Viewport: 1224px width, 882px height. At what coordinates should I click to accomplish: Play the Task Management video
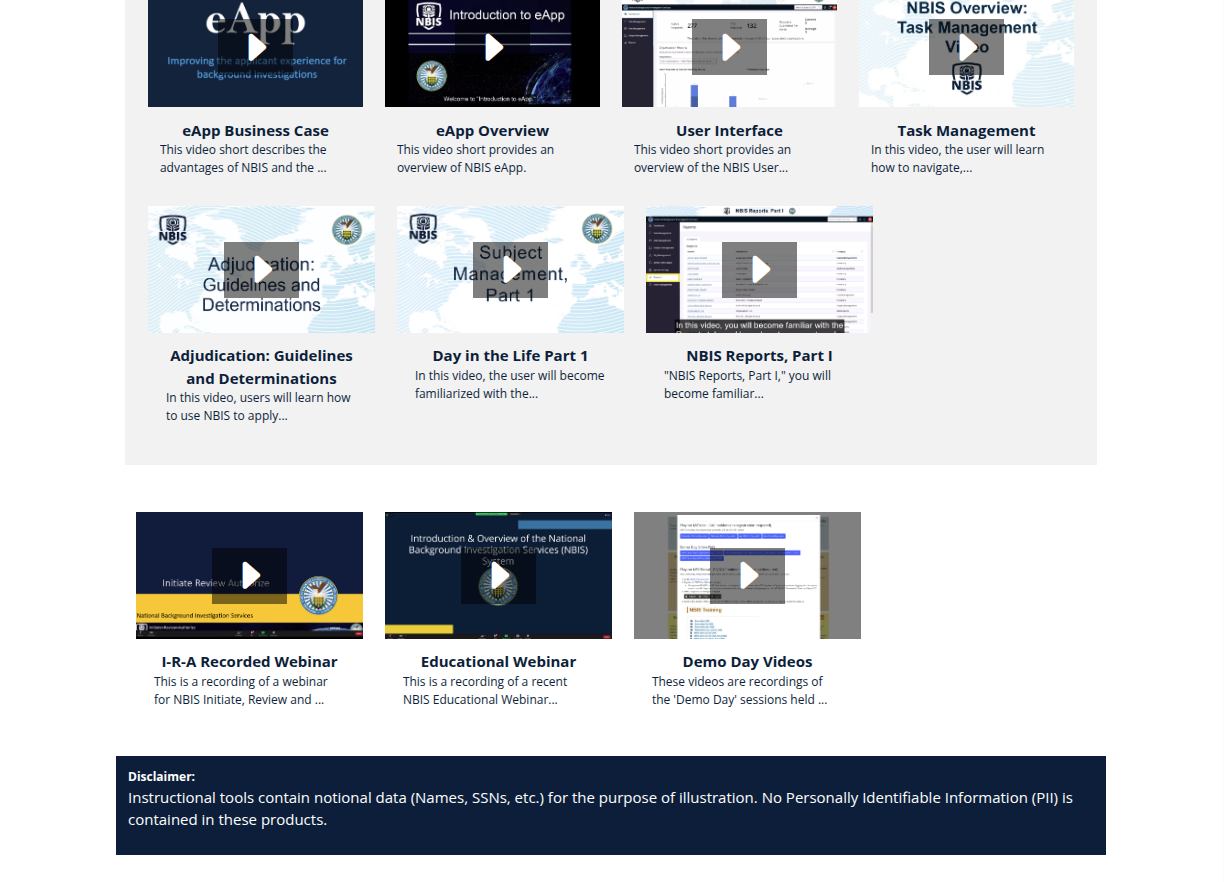coord(966,47)
